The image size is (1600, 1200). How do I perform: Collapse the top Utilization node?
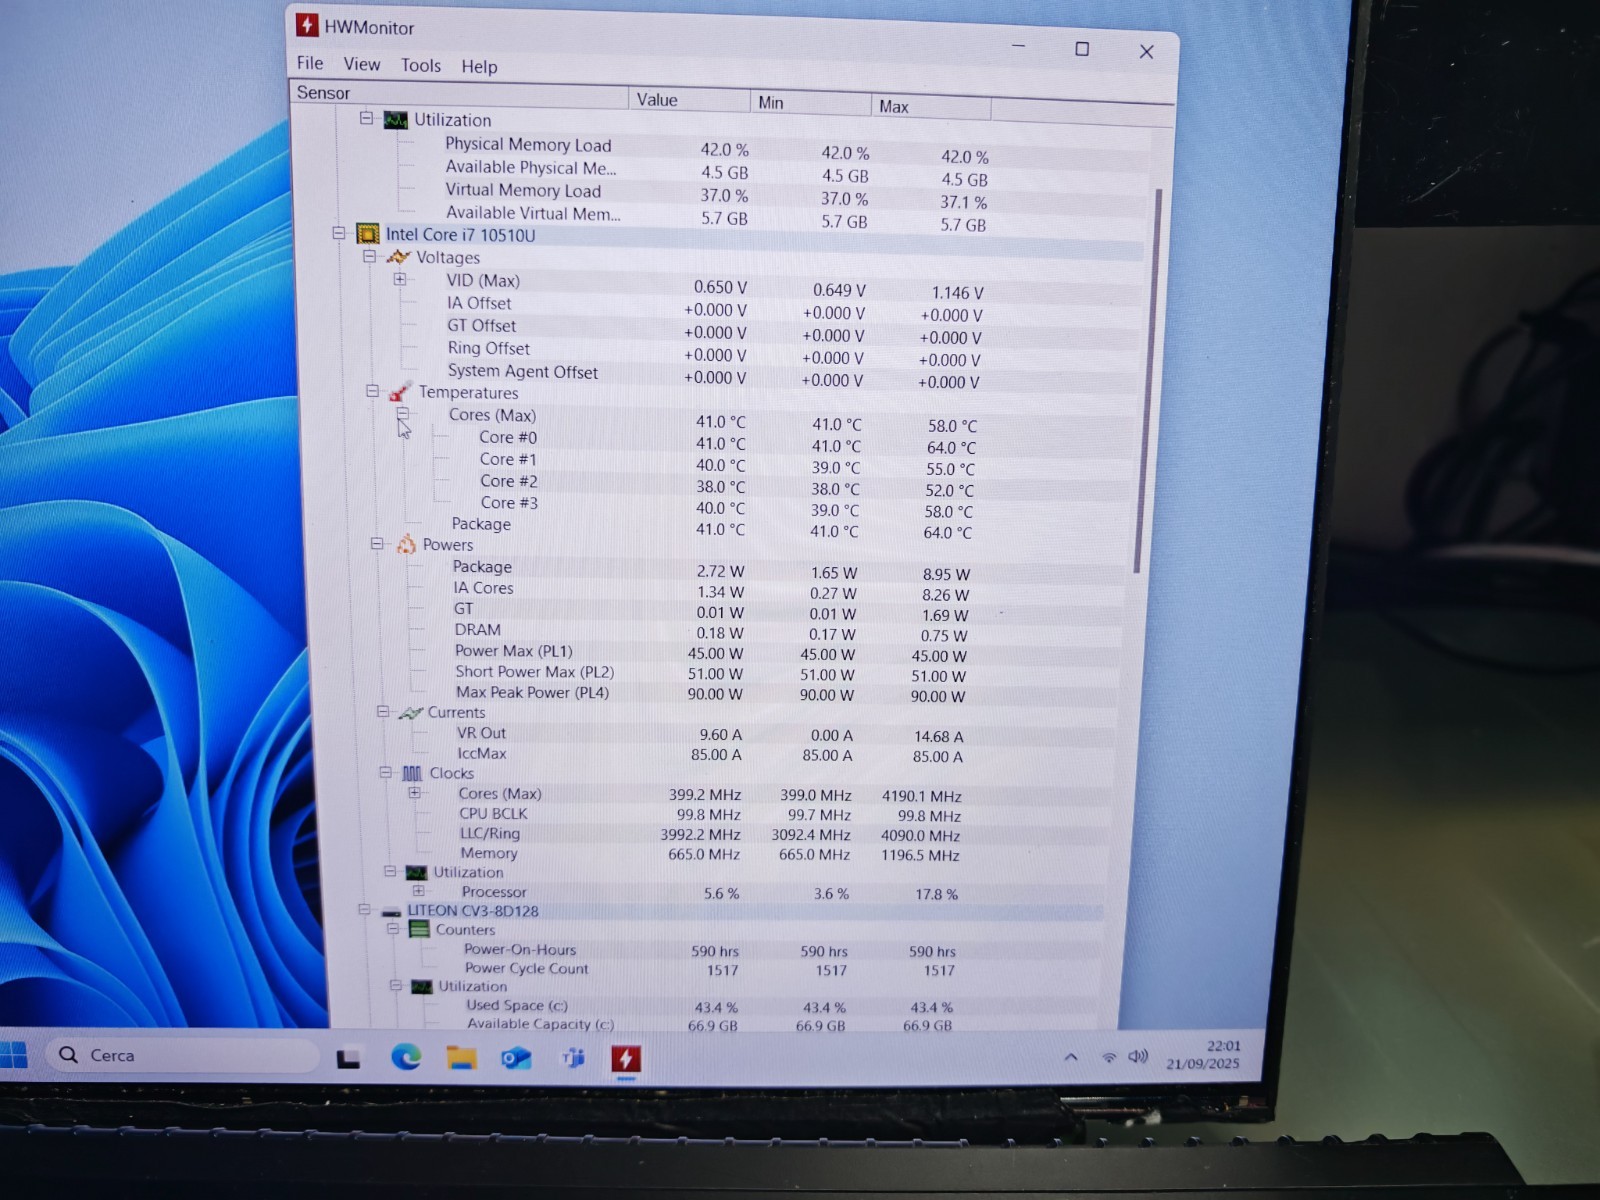pos(366,118)
